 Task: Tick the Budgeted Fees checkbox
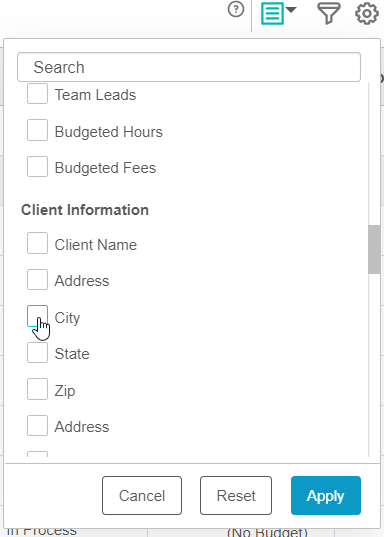click(x=37, y=166)
